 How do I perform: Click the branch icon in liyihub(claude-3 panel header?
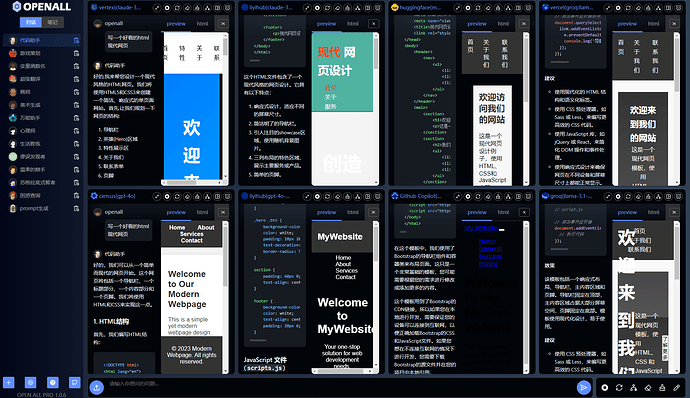[358, 8]
